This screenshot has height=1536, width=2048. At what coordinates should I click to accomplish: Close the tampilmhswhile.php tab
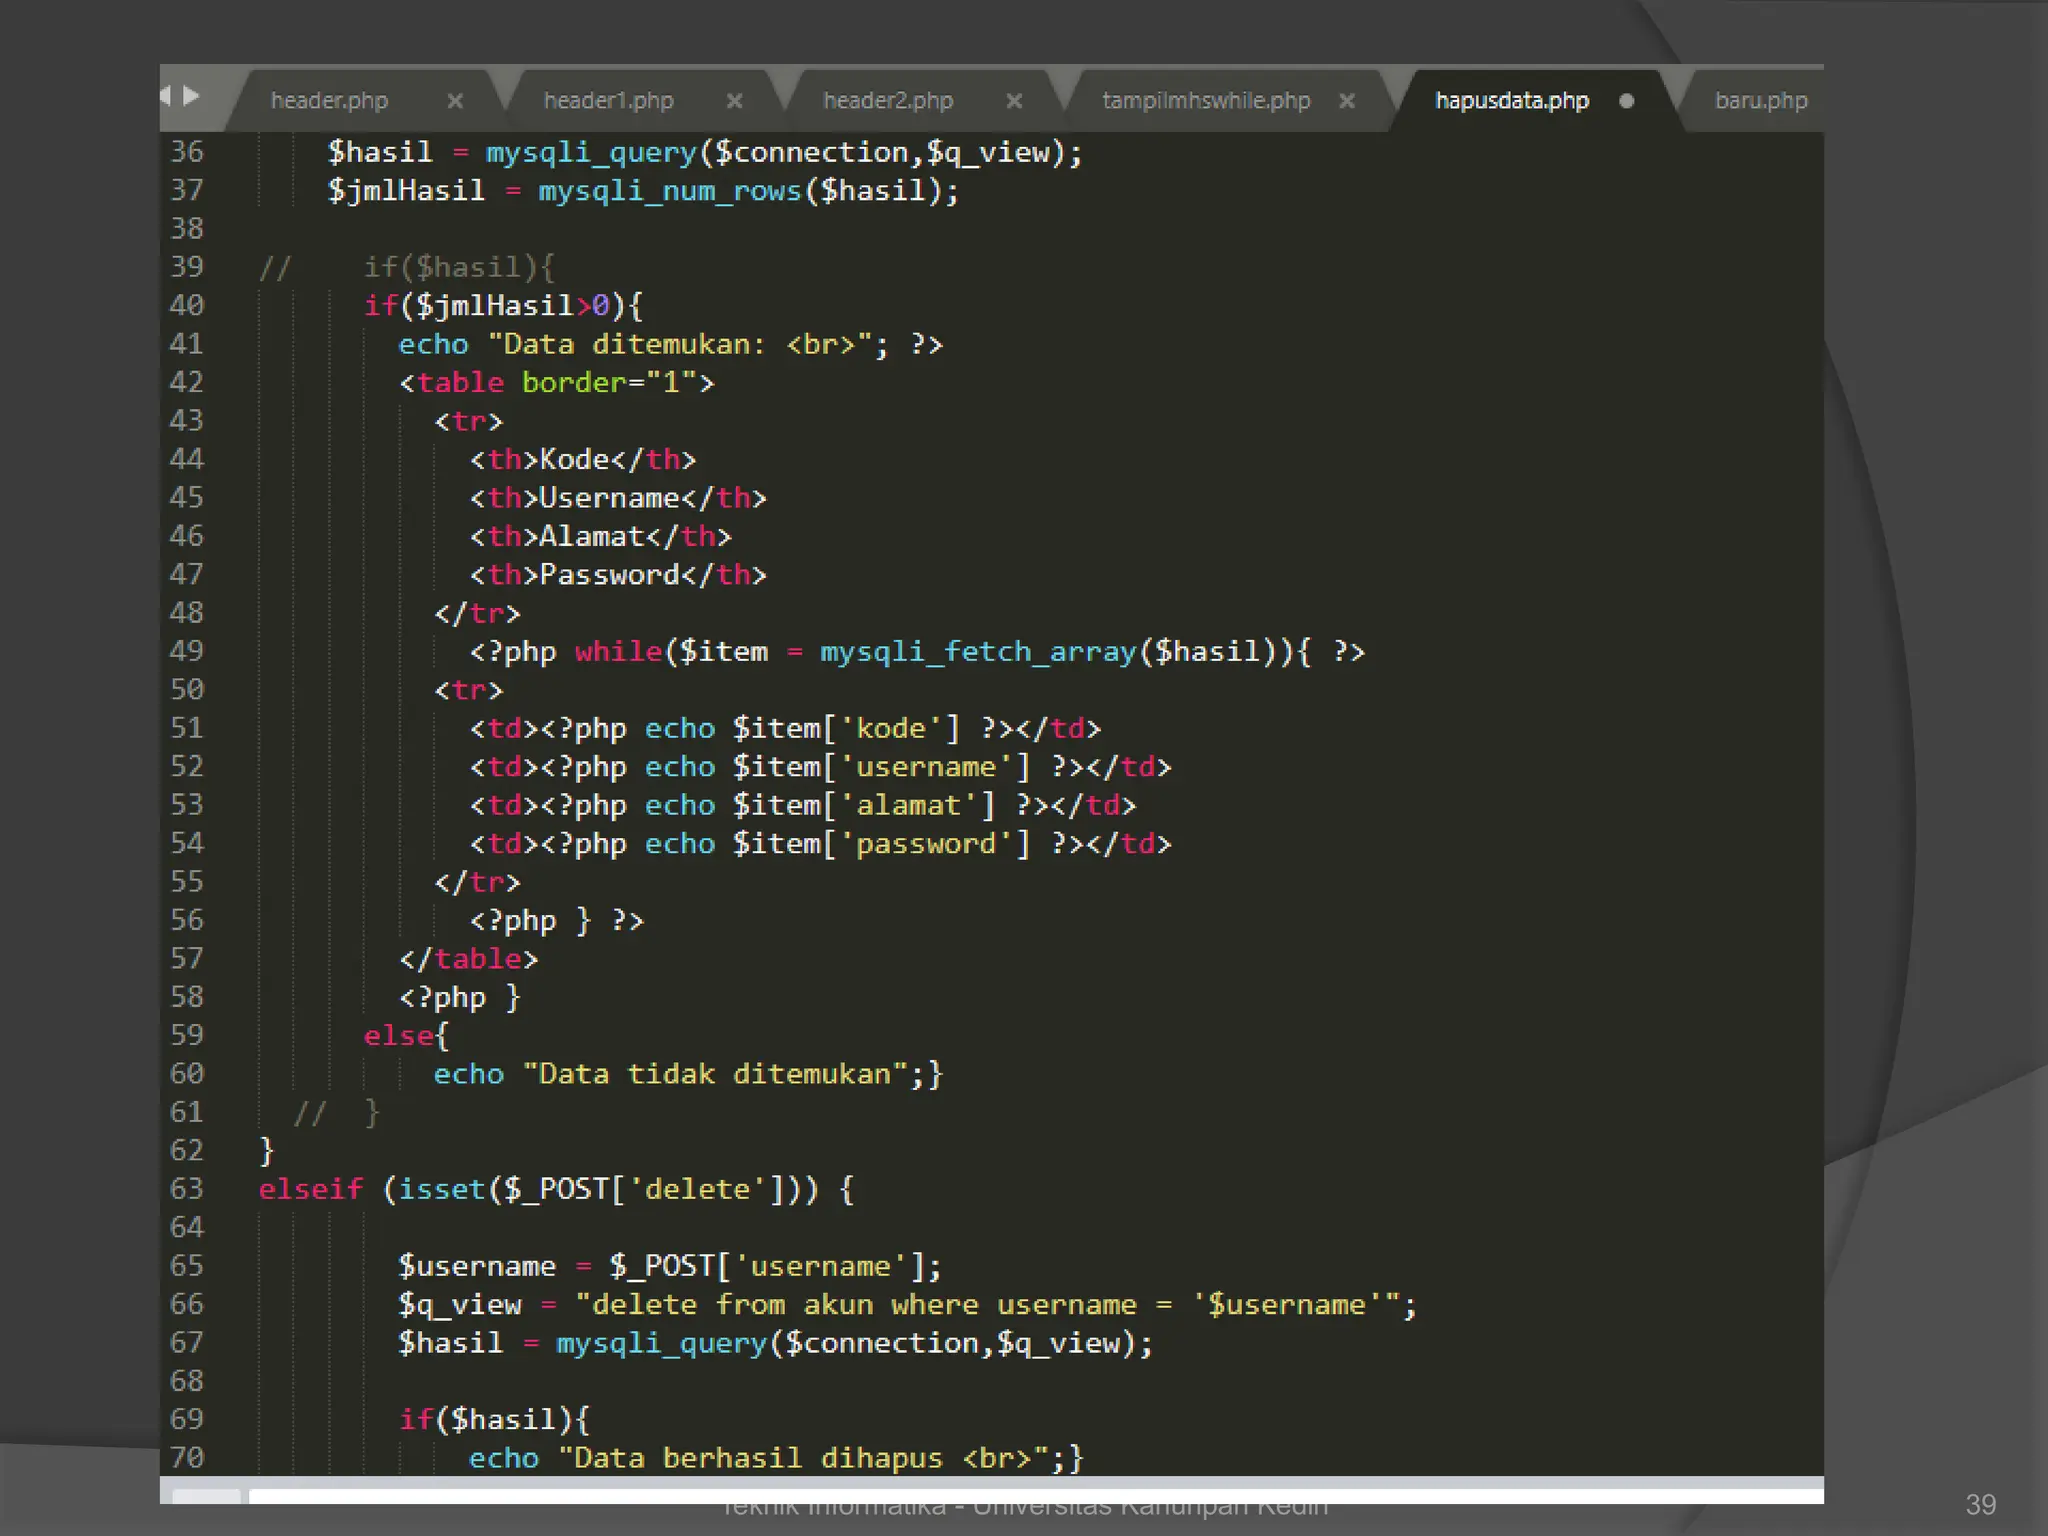[1347, 101]
